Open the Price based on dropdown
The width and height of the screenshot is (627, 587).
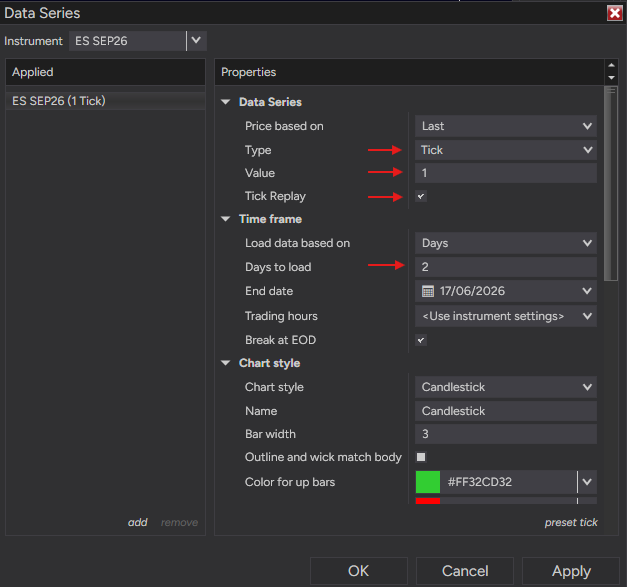pos(506,126)
